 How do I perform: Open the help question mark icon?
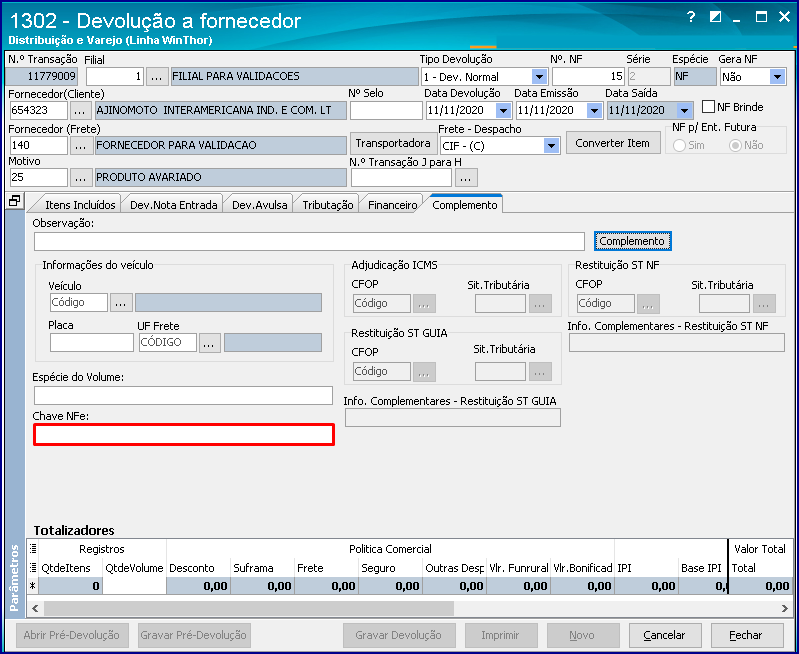(x=690, y=17)
